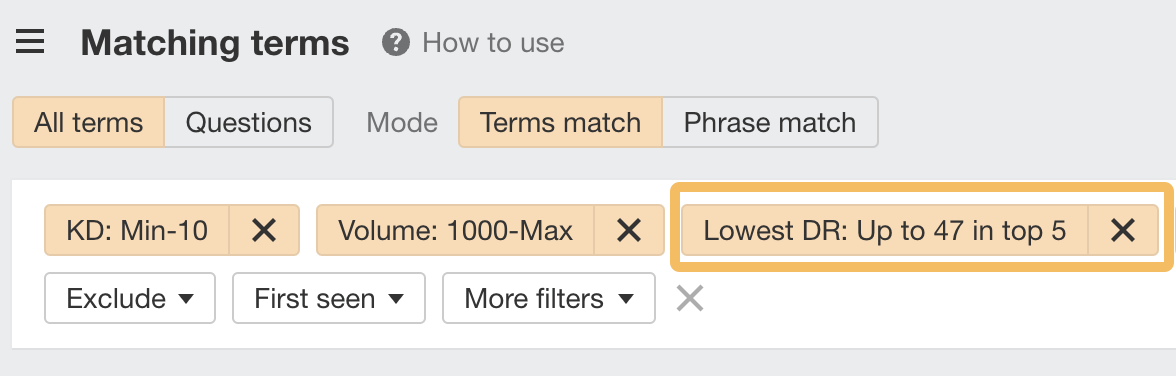
Task: Open the How to use link
Action: pyautogui.click(x=493, y=43)
